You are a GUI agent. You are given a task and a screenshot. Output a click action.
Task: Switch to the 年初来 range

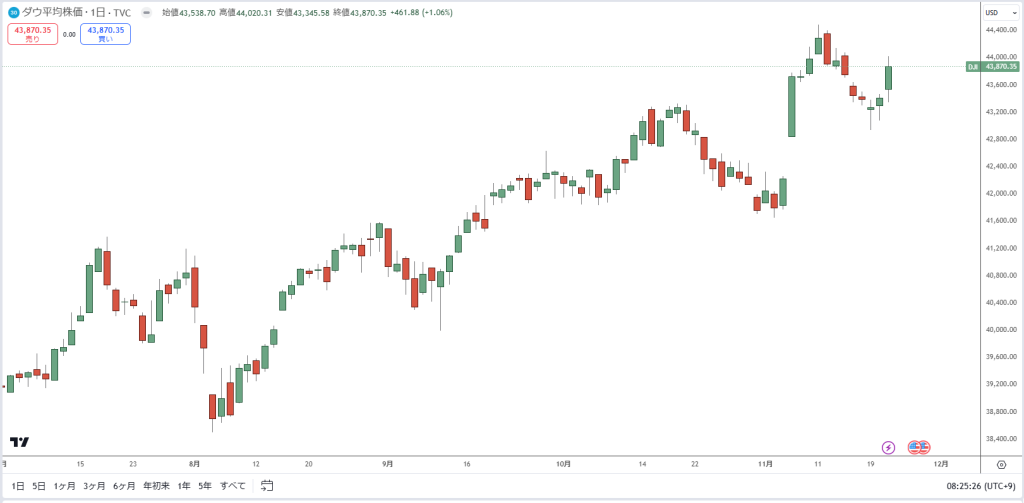[156, 485]
